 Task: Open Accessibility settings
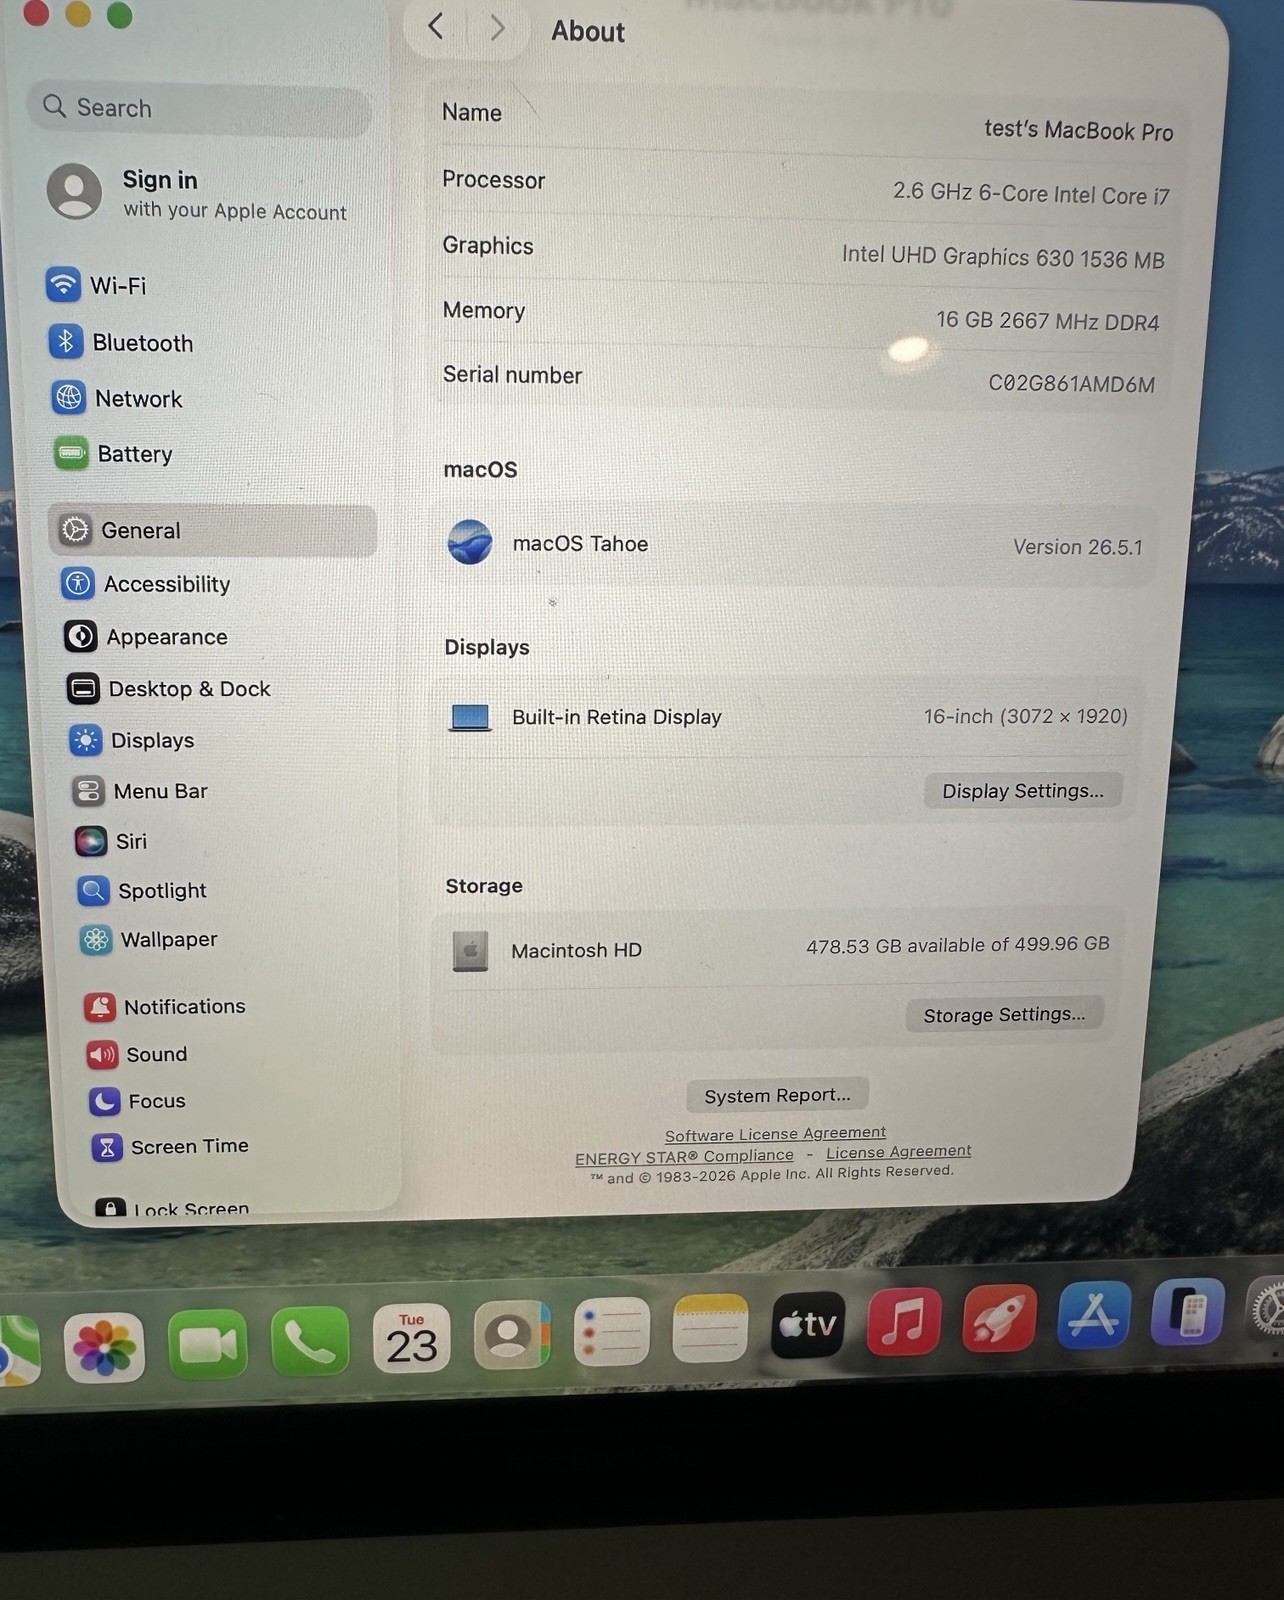[x=145, y=584]
